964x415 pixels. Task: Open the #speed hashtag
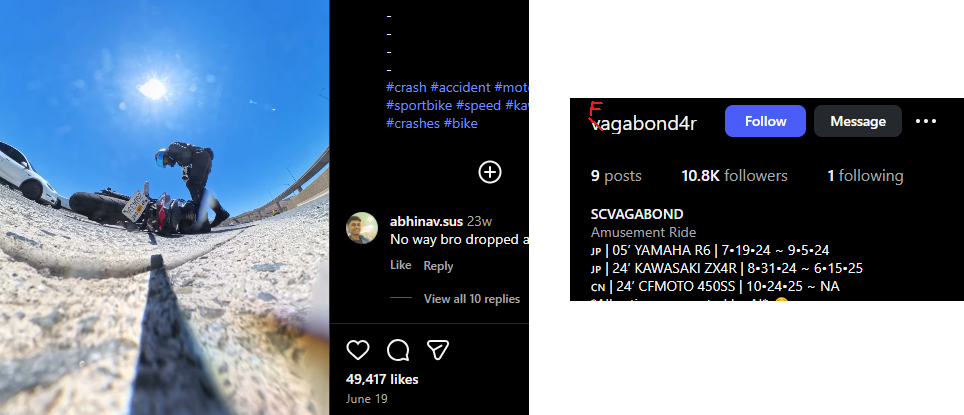pyautogui.click(x=478, y=105)
